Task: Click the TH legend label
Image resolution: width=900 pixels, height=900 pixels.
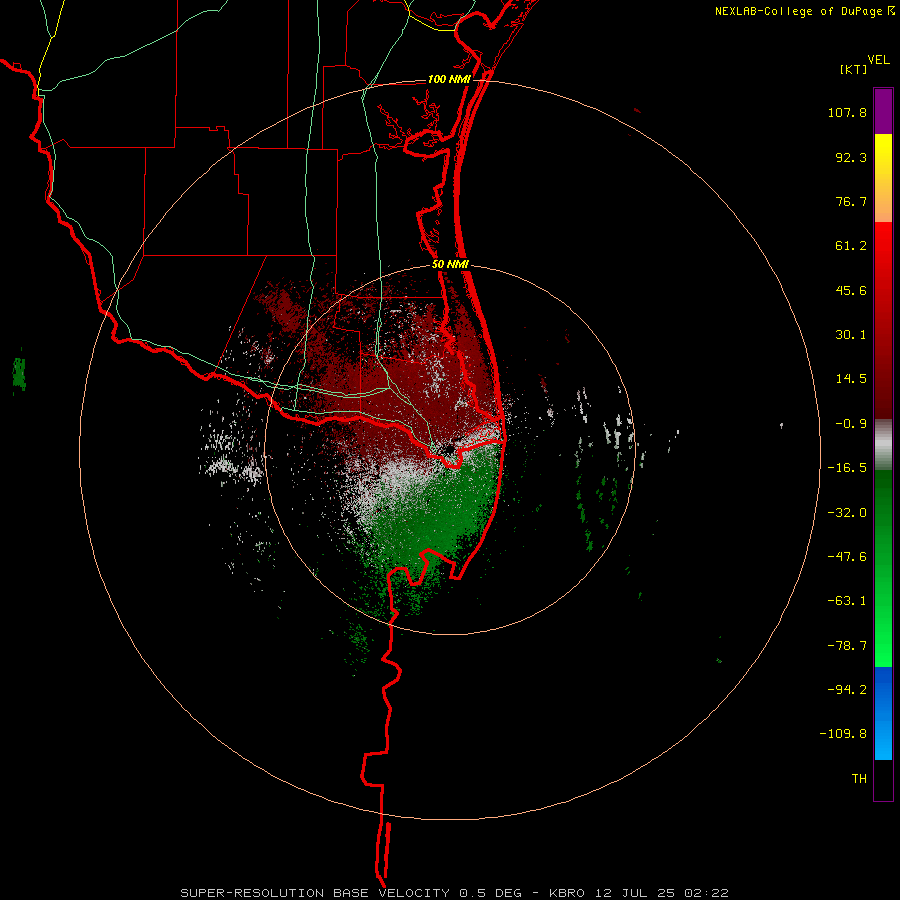Action: (x=859, y=779)
